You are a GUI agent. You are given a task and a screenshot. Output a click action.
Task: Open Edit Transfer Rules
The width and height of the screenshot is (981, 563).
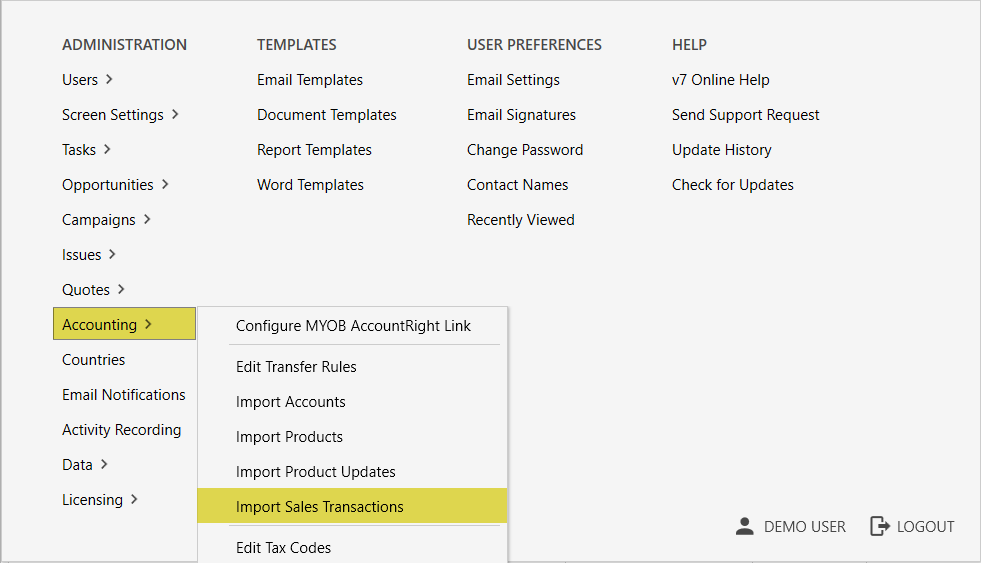(x=296, y=367)
